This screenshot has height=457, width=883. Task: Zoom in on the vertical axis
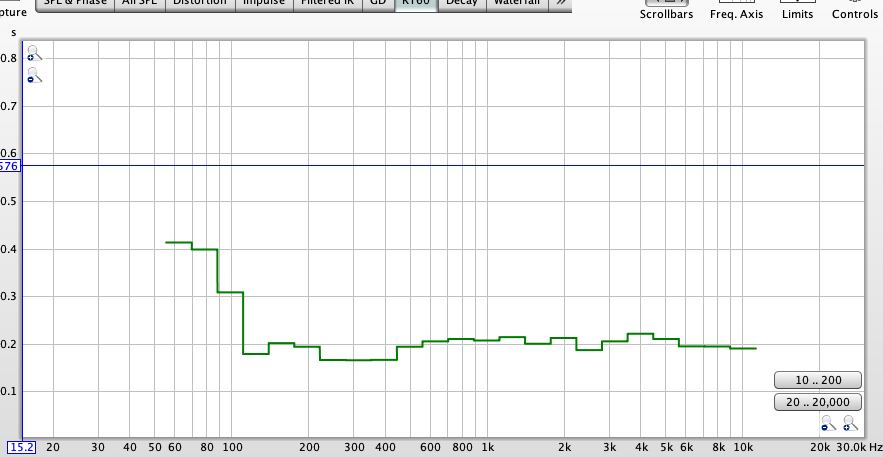point(34,53)
